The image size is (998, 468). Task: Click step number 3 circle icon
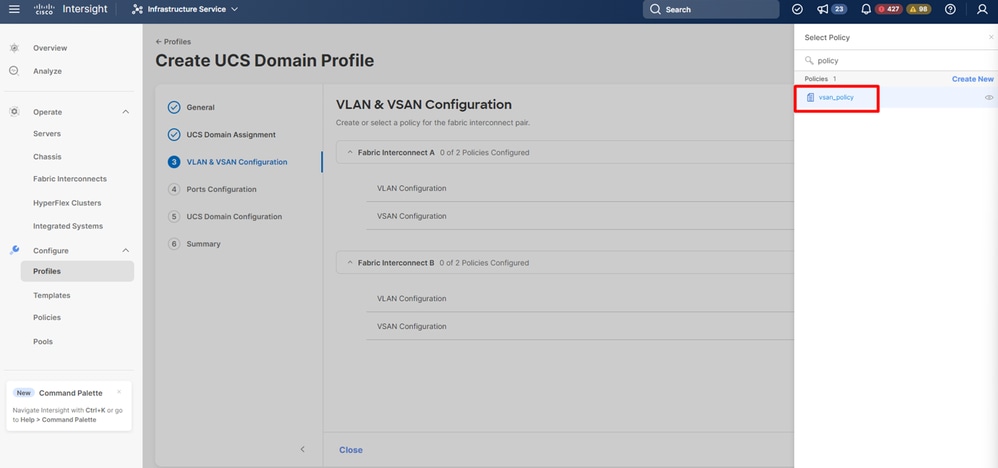point(174,162)
